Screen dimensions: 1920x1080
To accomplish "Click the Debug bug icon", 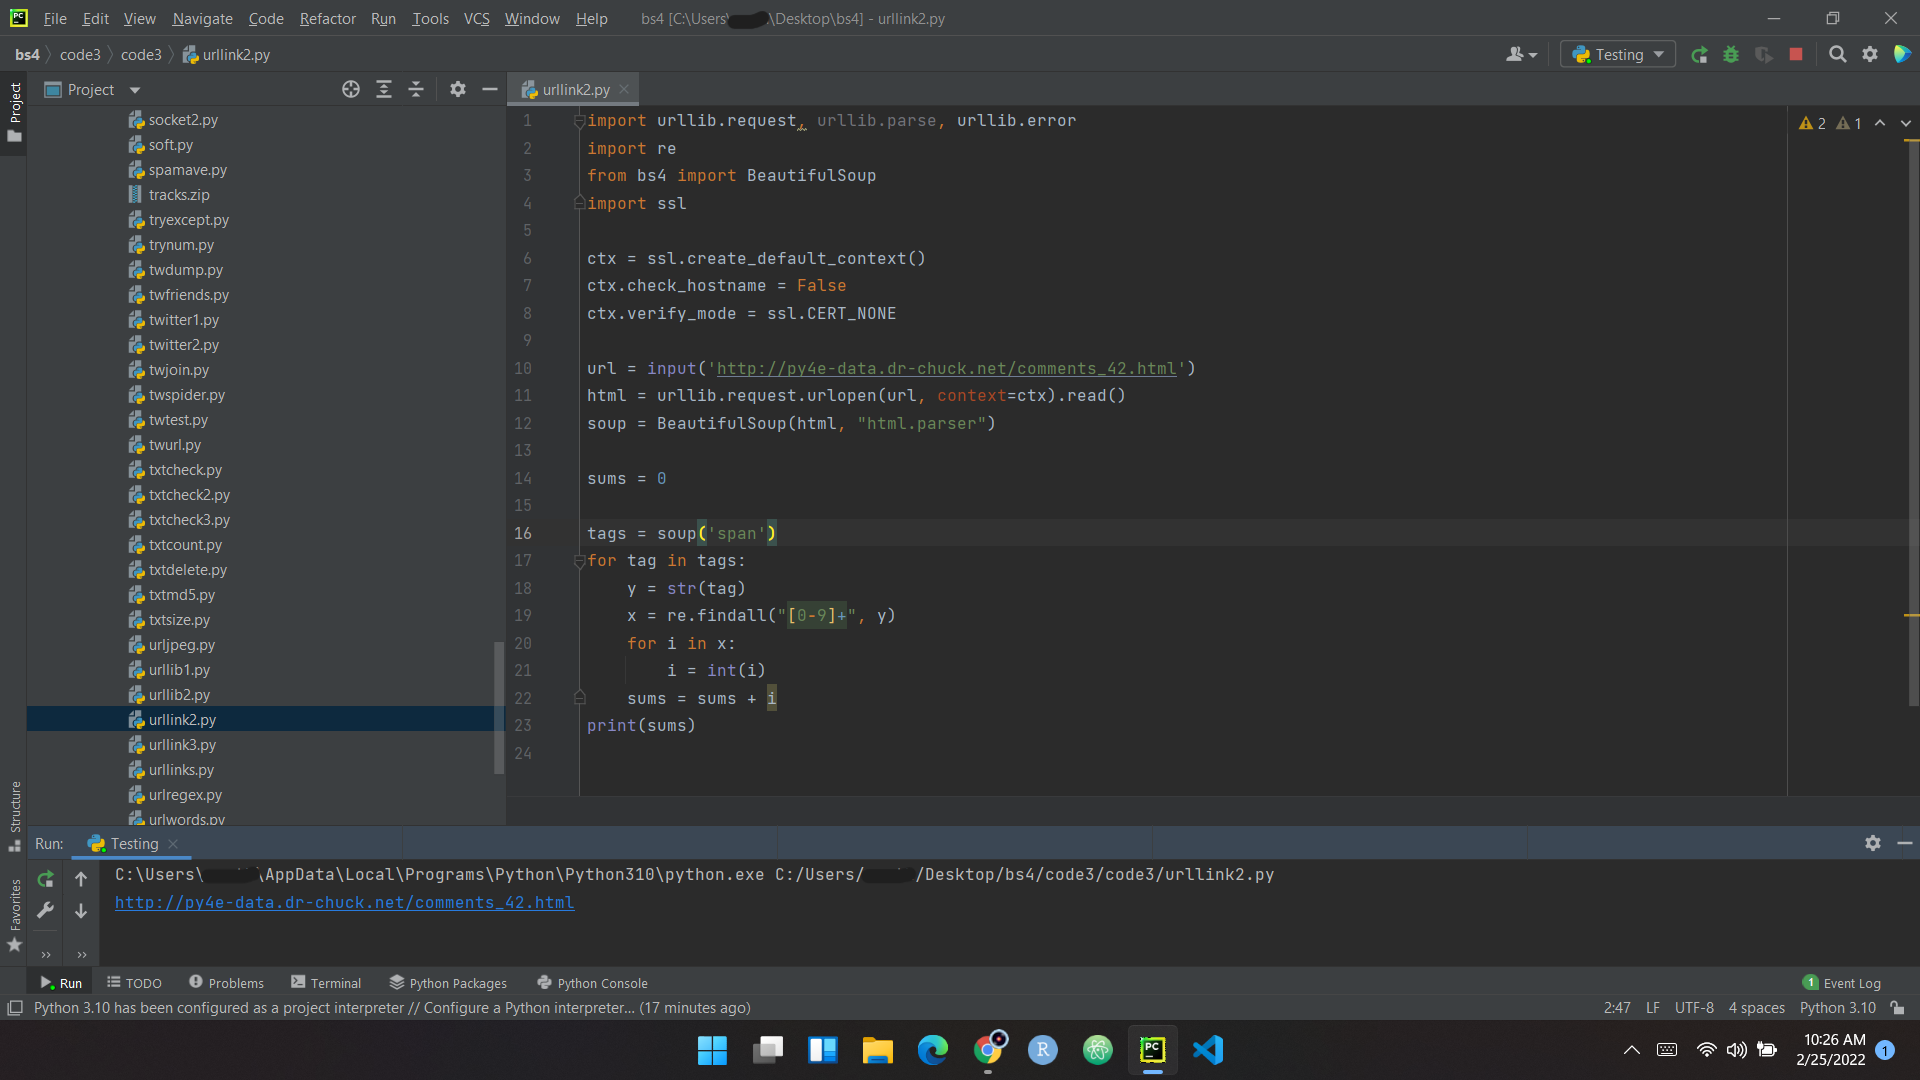I will pyautogui.click(x=1731, y=55).
